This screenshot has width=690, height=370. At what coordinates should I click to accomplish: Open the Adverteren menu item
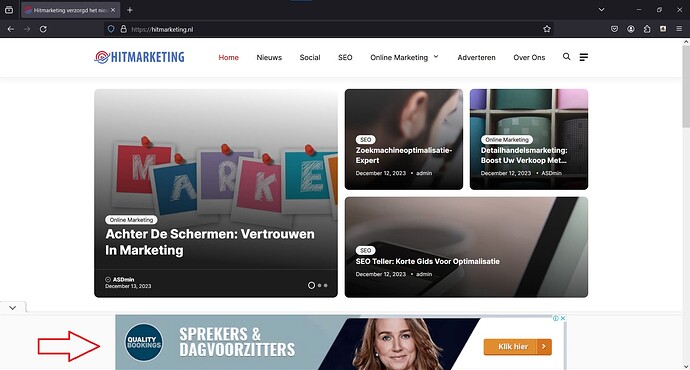(476, 57)
